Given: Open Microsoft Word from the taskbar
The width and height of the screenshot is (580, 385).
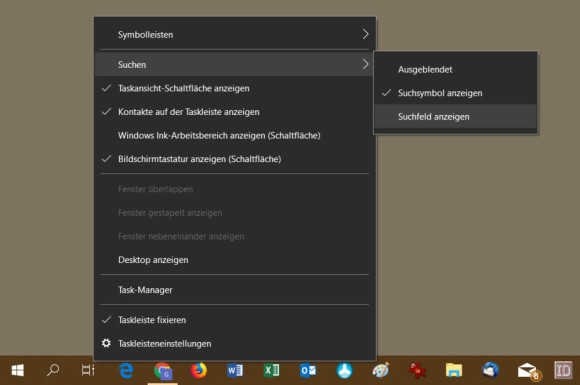Looking at the screenshot, I should (x=235, y=370).
